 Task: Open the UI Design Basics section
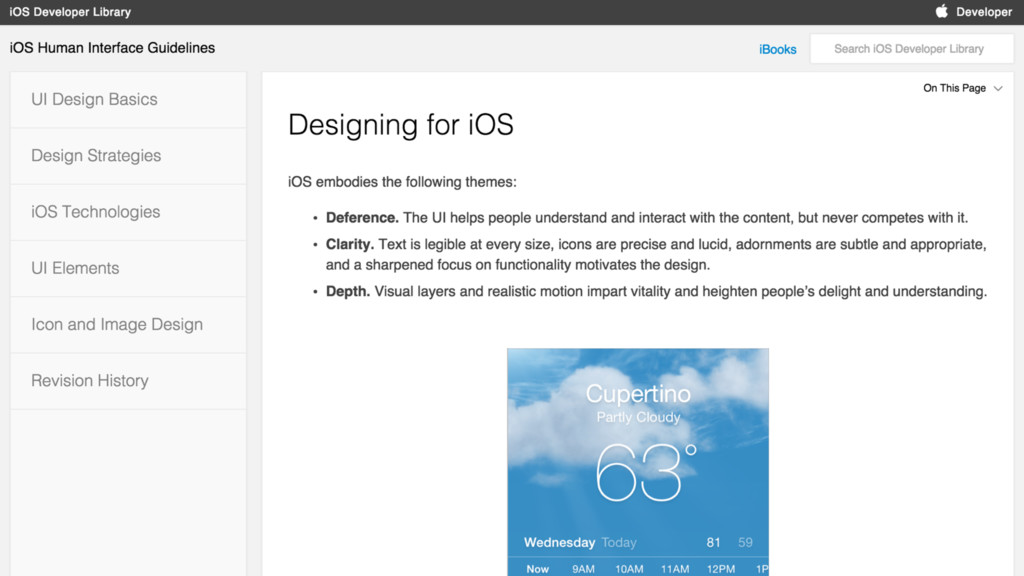[129, 99]
